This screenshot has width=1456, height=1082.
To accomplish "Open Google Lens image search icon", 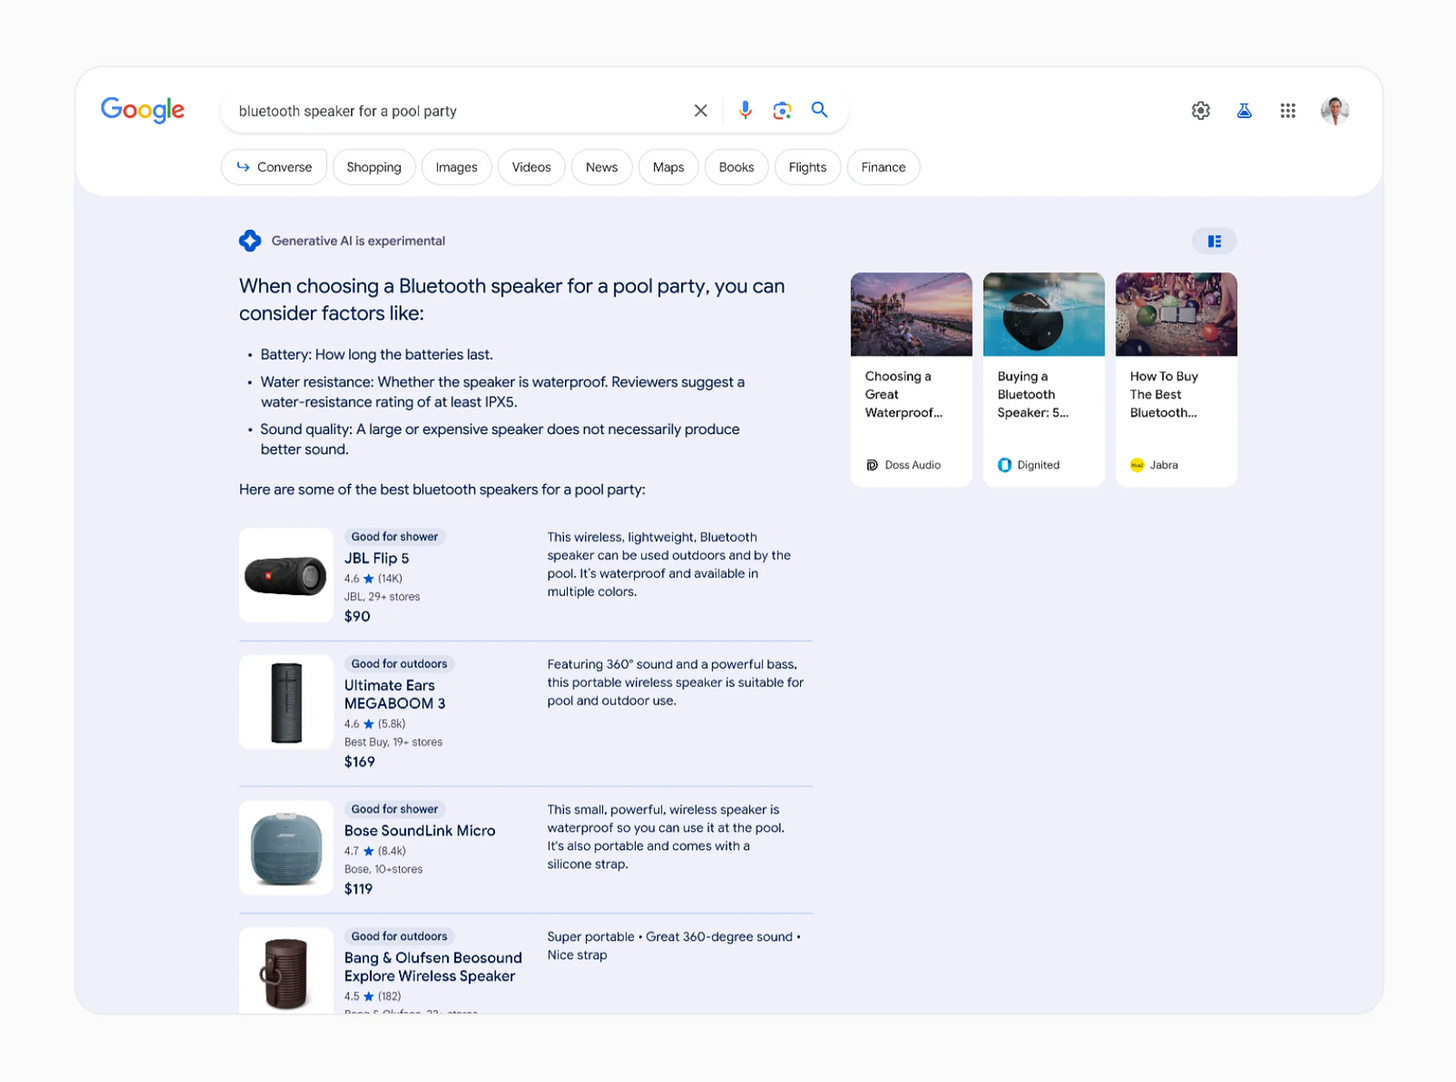I will click(782, 110).
